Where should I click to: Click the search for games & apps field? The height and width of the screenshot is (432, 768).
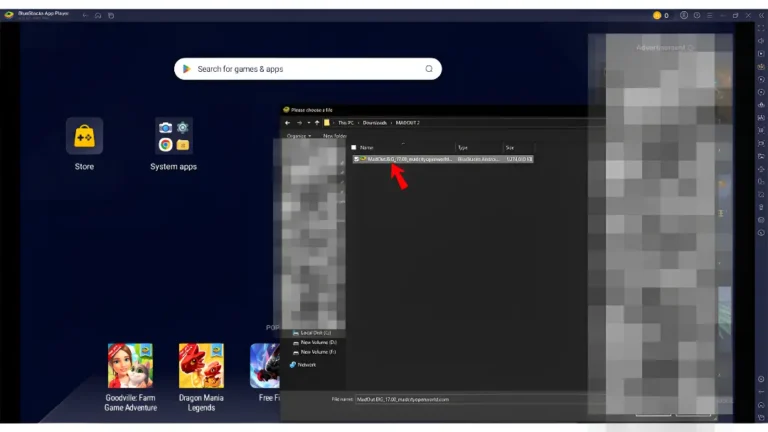300,69
